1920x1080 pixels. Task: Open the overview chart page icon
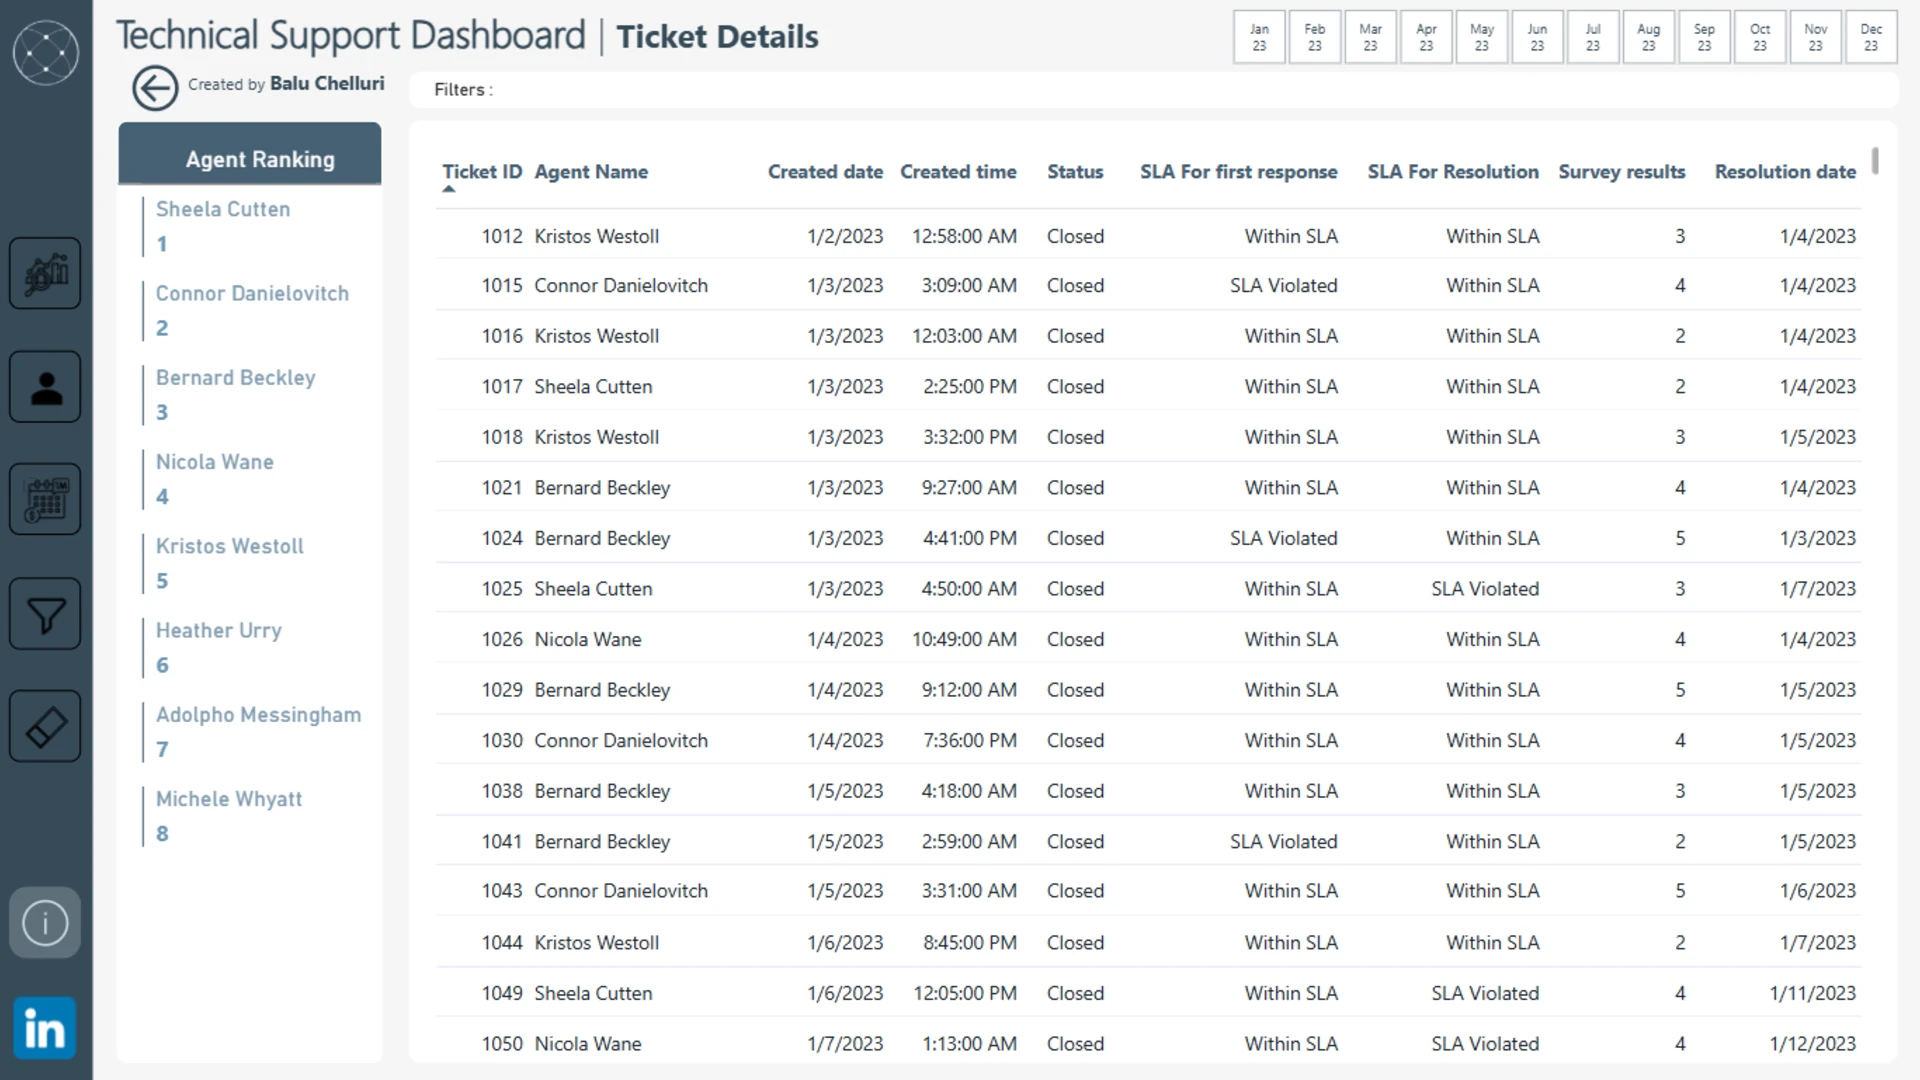(46, 273)
